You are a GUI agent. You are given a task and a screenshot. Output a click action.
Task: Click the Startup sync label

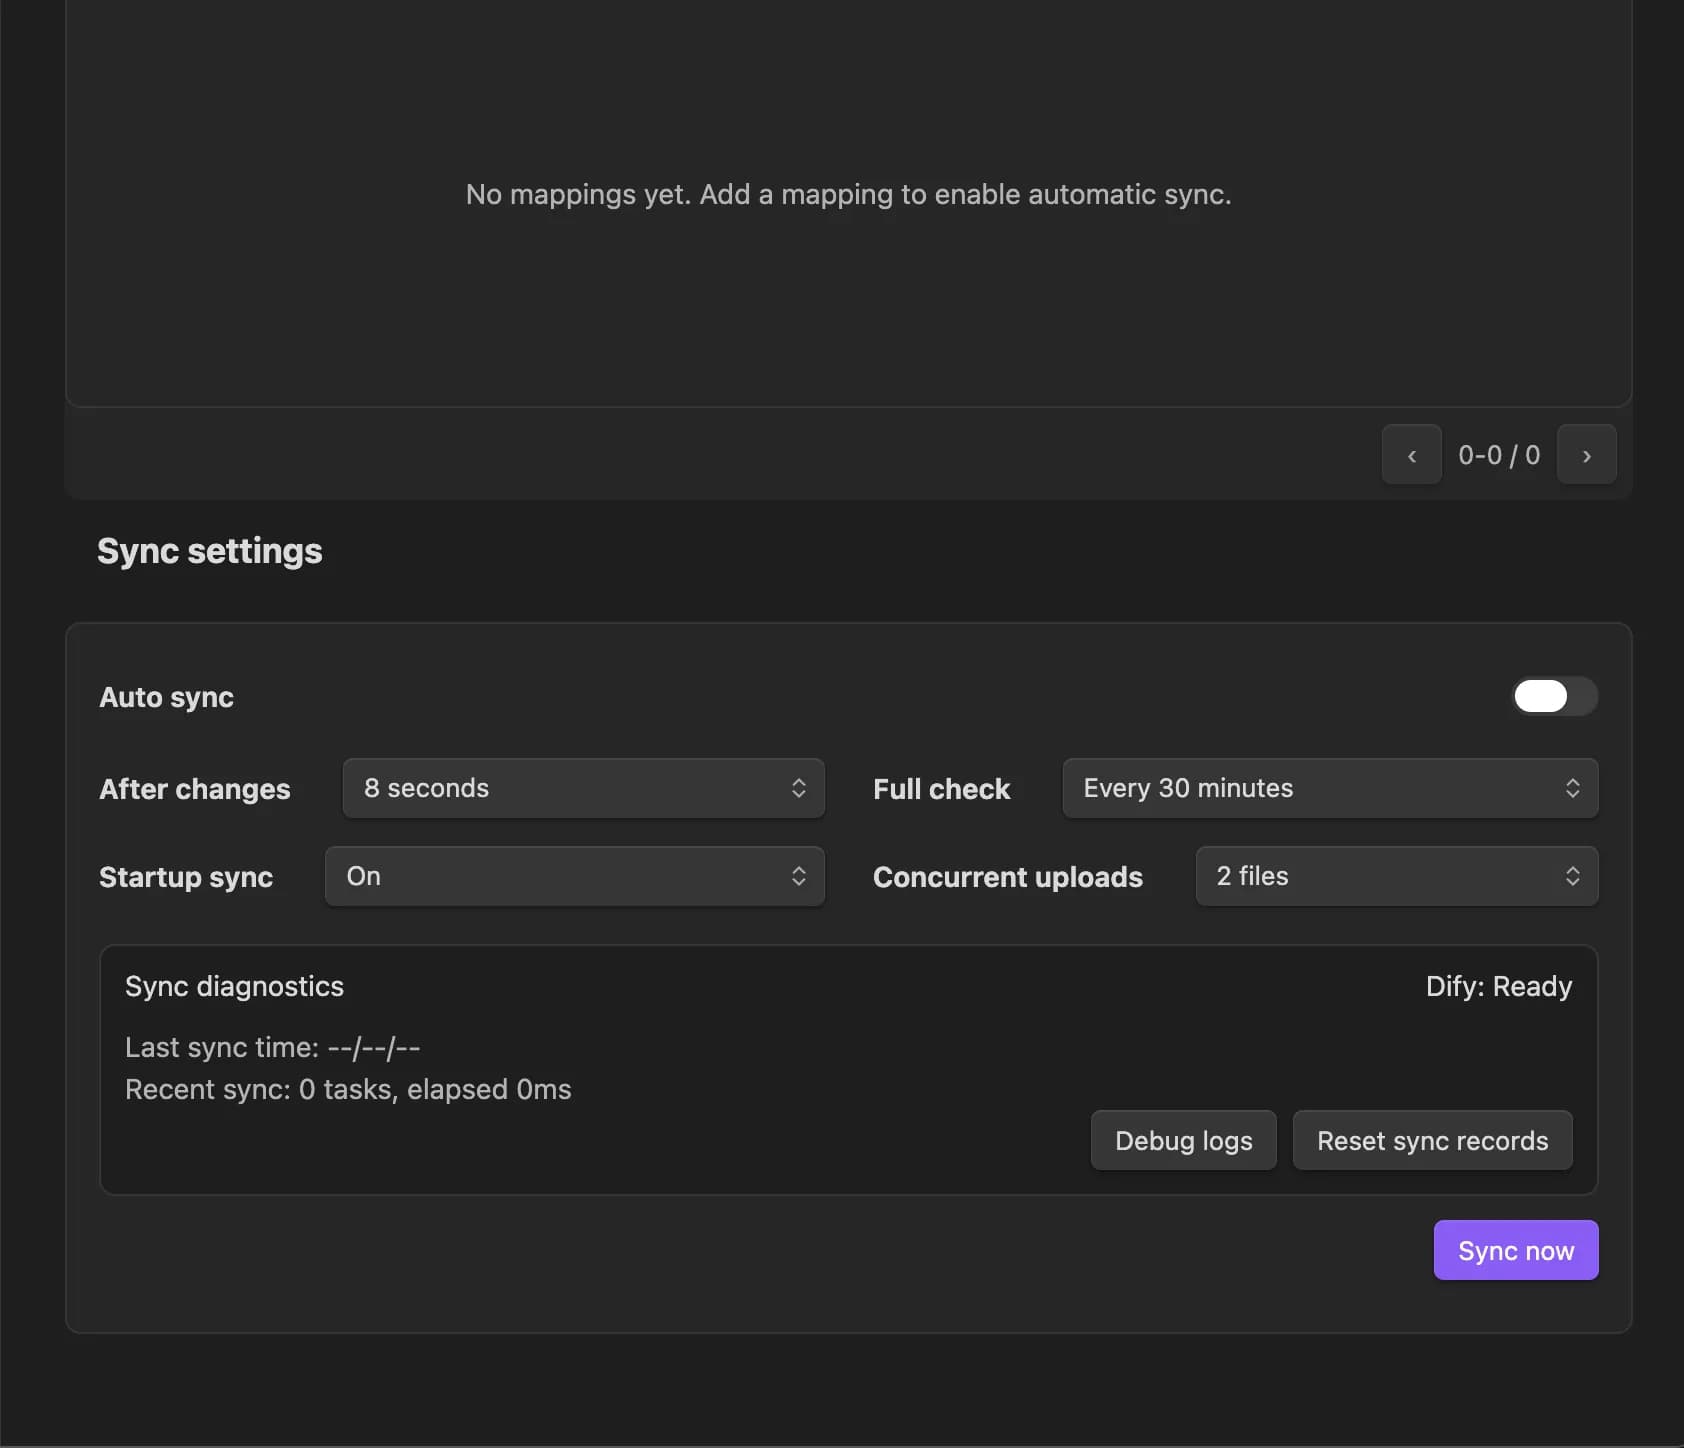pyautogui.click(x=186, y=877)
